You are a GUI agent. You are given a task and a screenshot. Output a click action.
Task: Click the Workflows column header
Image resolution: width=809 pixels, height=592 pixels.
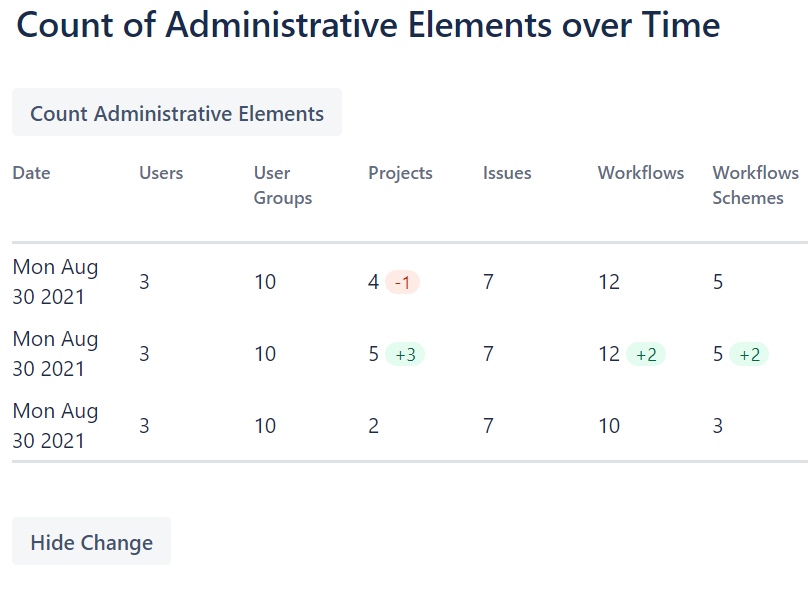(x=641, y=173)
